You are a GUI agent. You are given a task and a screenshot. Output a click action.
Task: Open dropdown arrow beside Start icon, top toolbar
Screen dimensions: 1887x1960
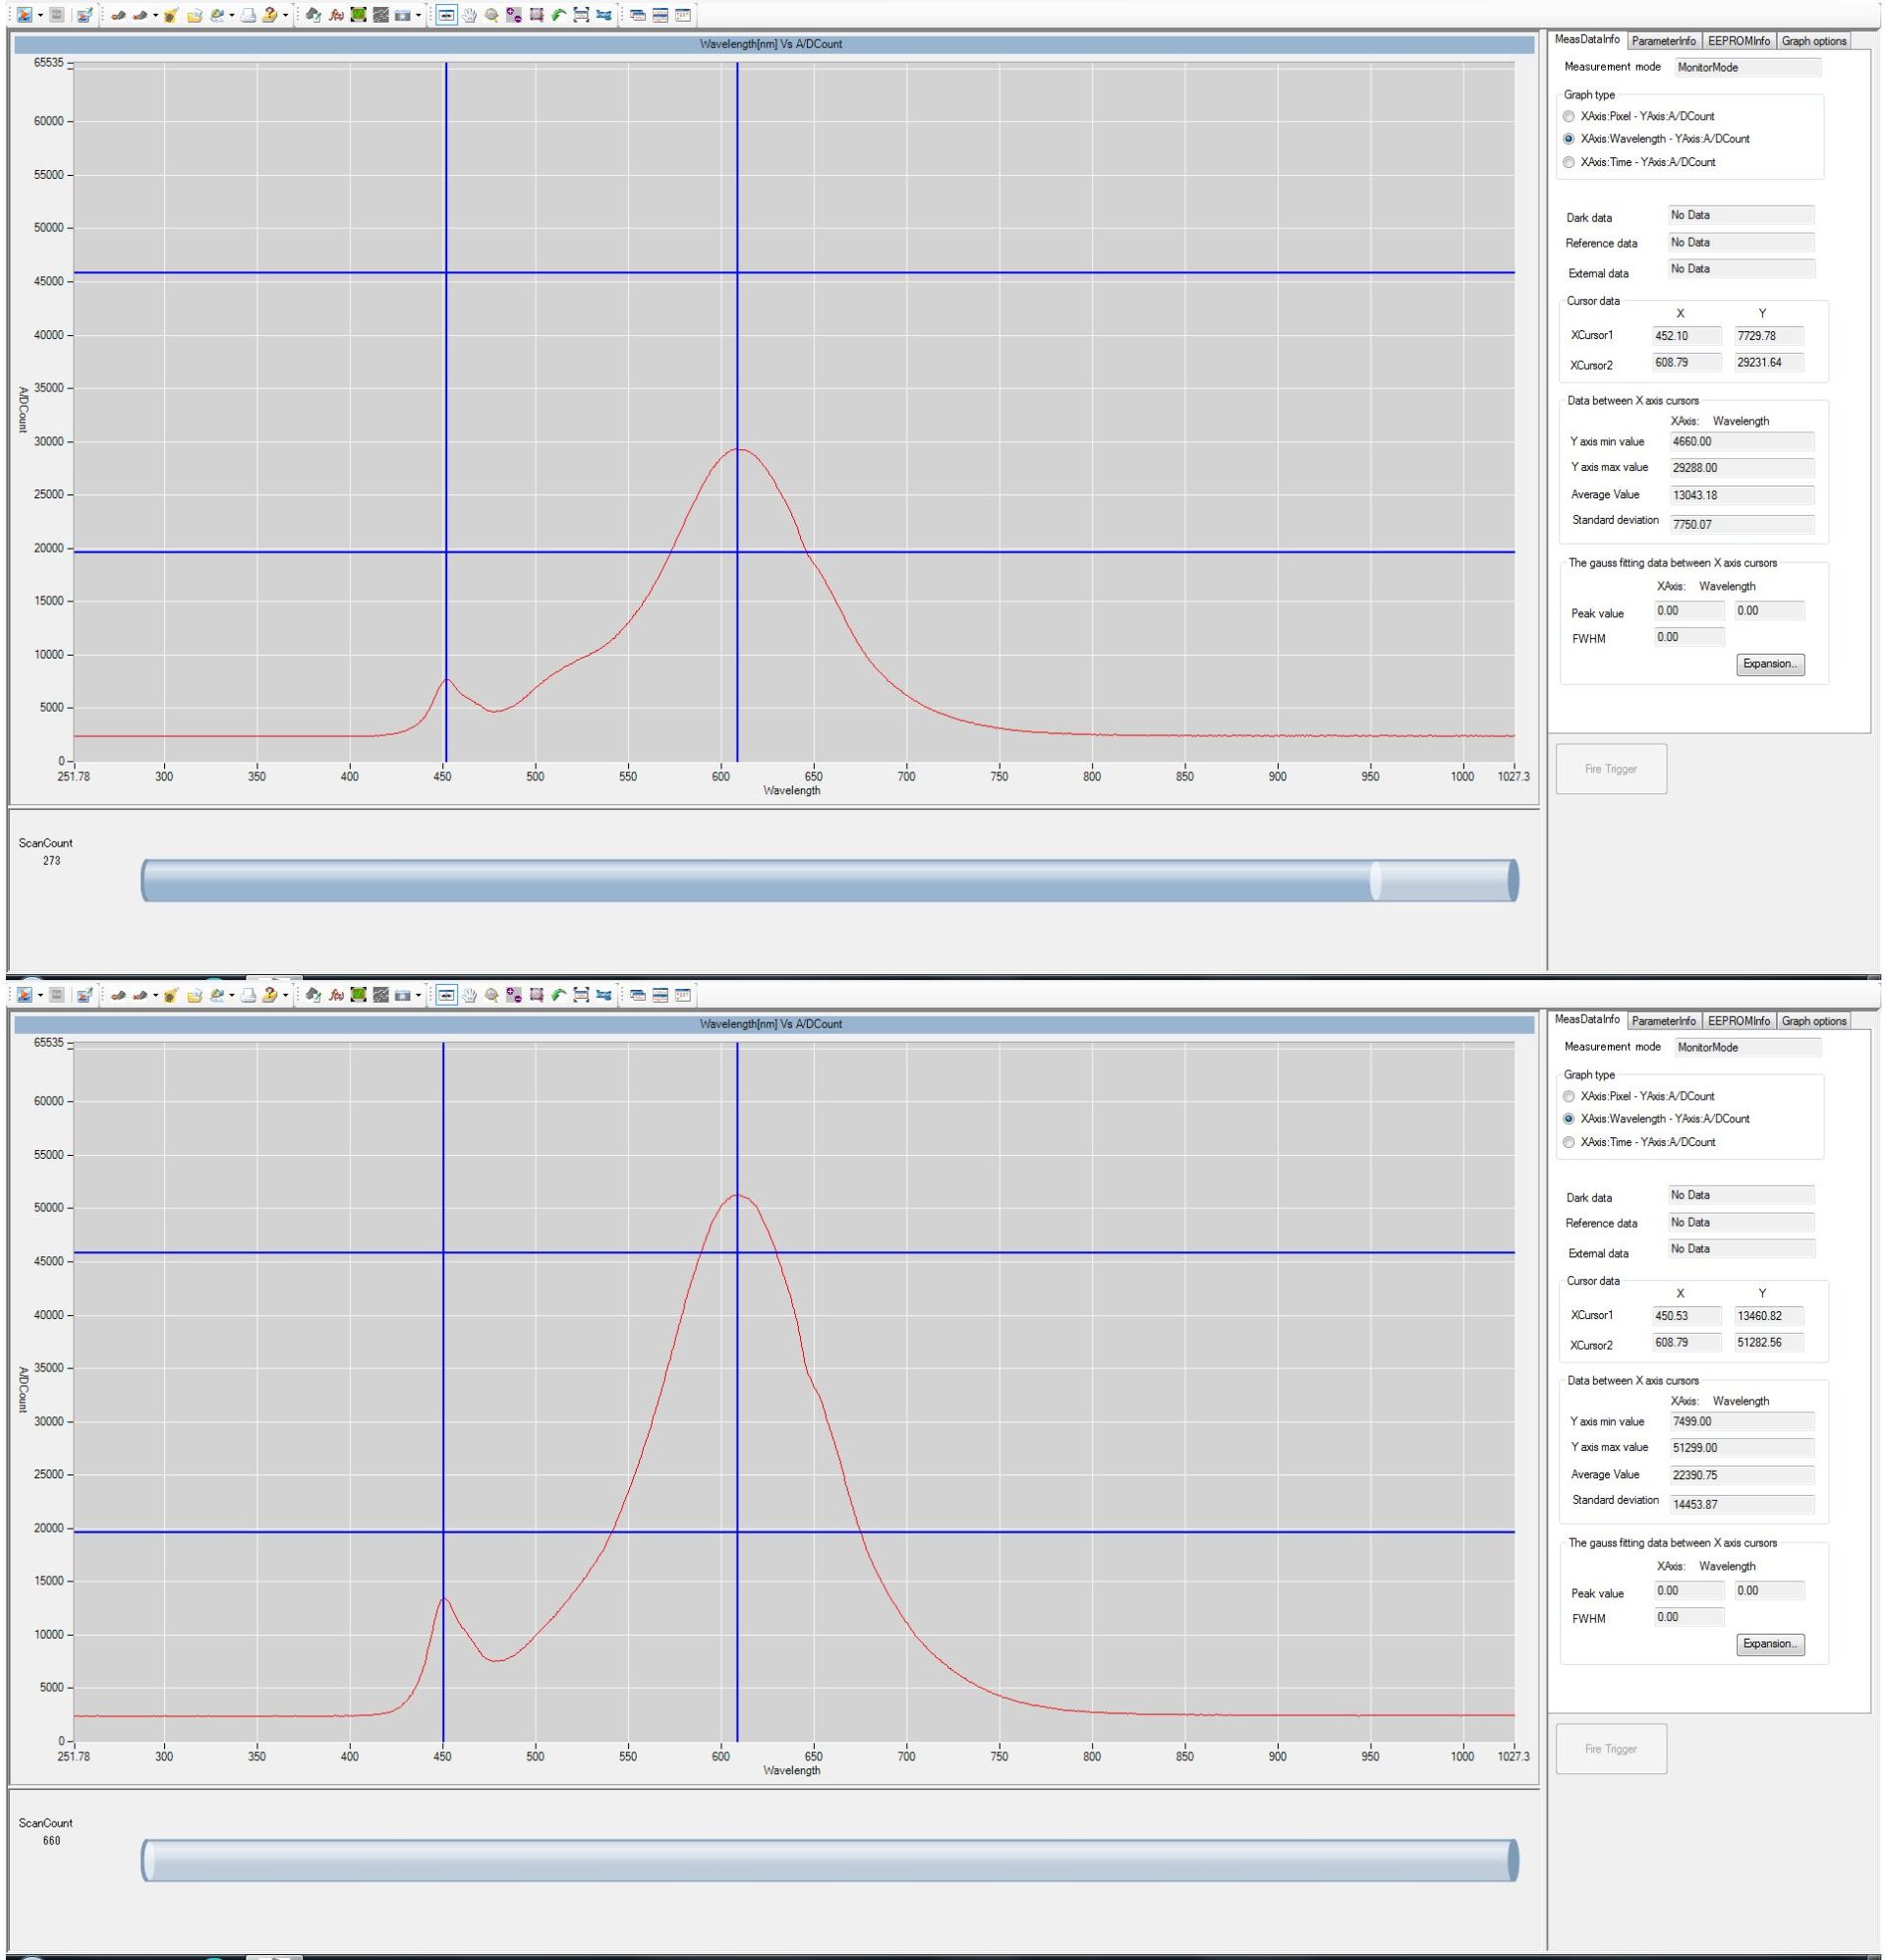pyautogui.click(x=40, y=15)
